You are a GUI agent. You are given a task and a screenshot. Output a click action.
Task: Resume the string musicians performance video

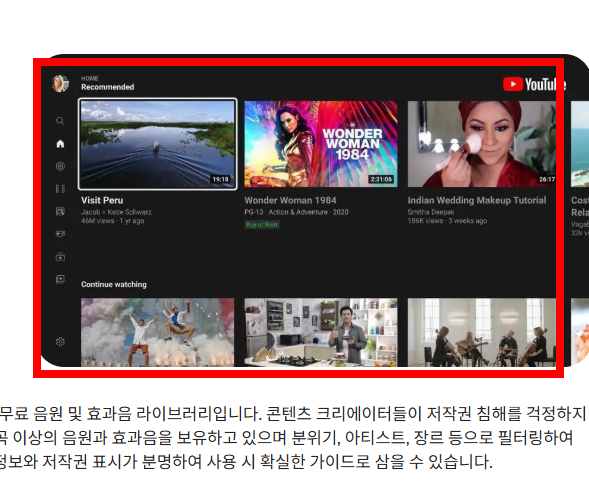pyautogui.click(x=482, y=332)
